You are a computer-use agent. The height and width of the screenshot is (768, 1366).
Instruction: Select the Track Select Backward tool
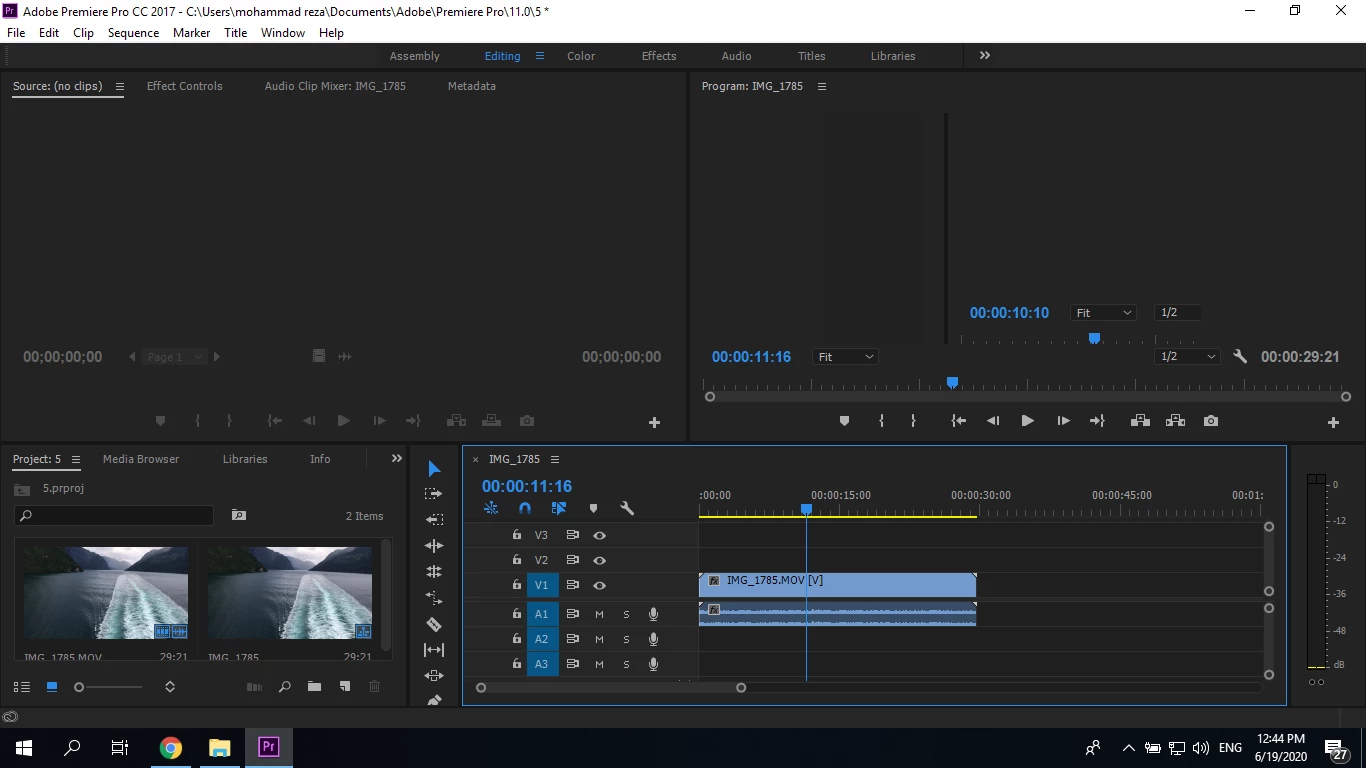tap(434, 520)
